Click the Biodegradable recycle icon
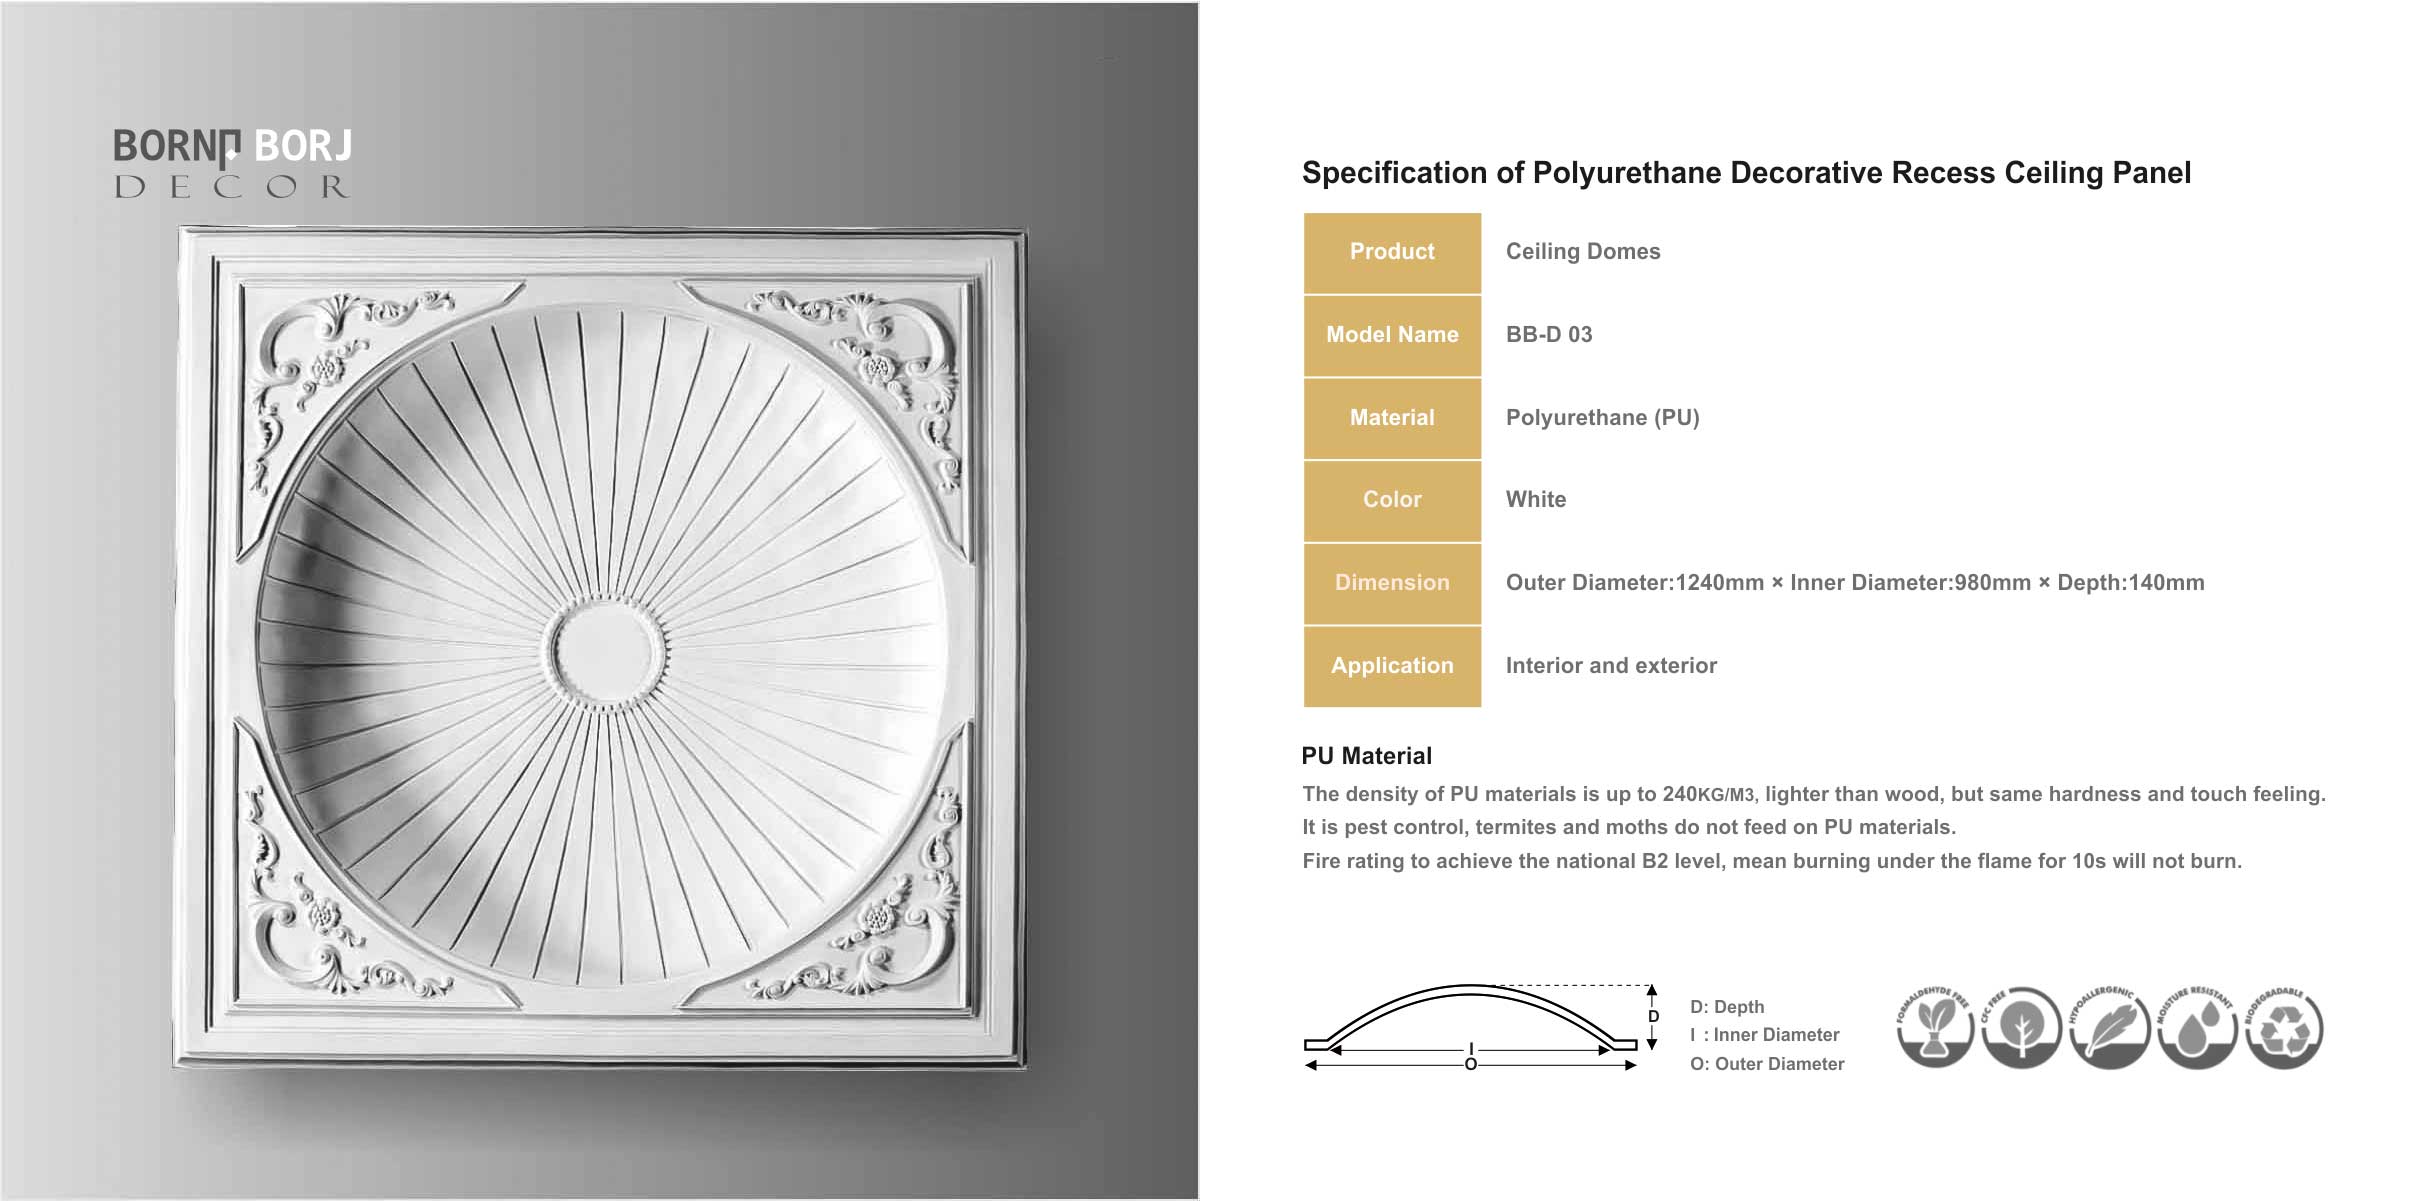The height and width of the screenshot is (1201, 2423). pos(2284,1029)
